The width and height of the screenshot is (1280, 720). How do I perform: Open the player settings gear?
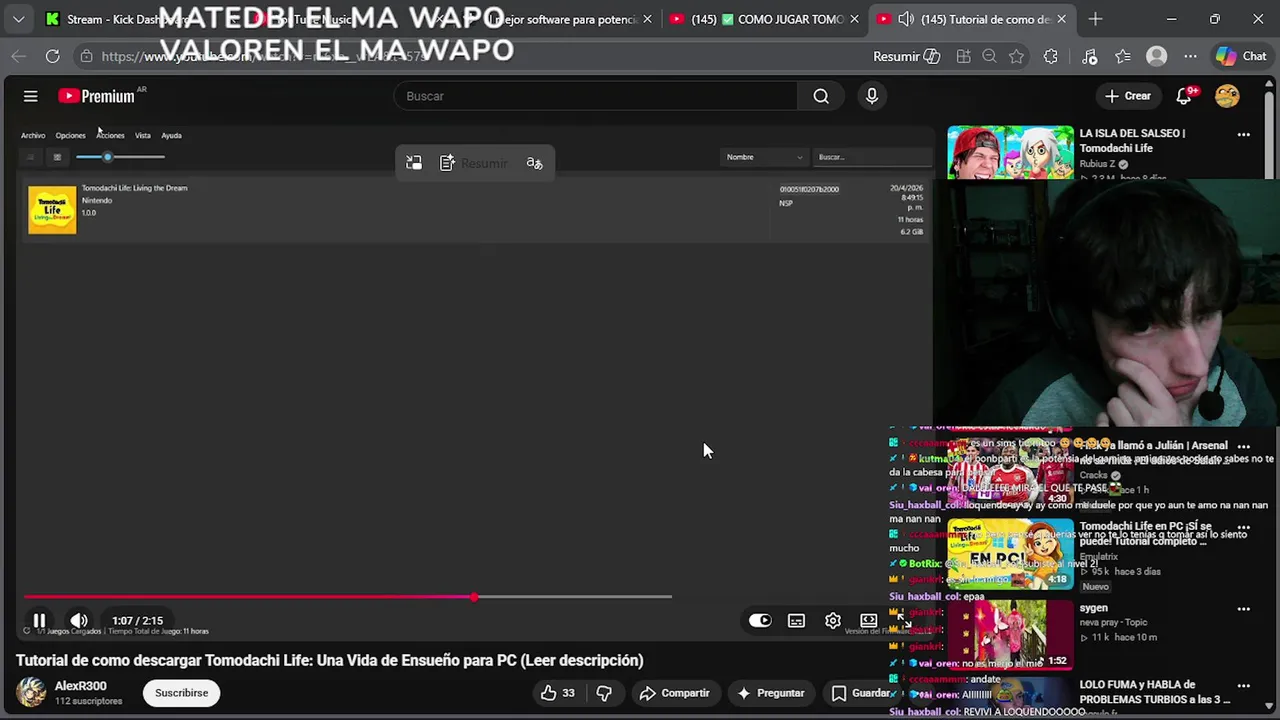pos(833,621)
